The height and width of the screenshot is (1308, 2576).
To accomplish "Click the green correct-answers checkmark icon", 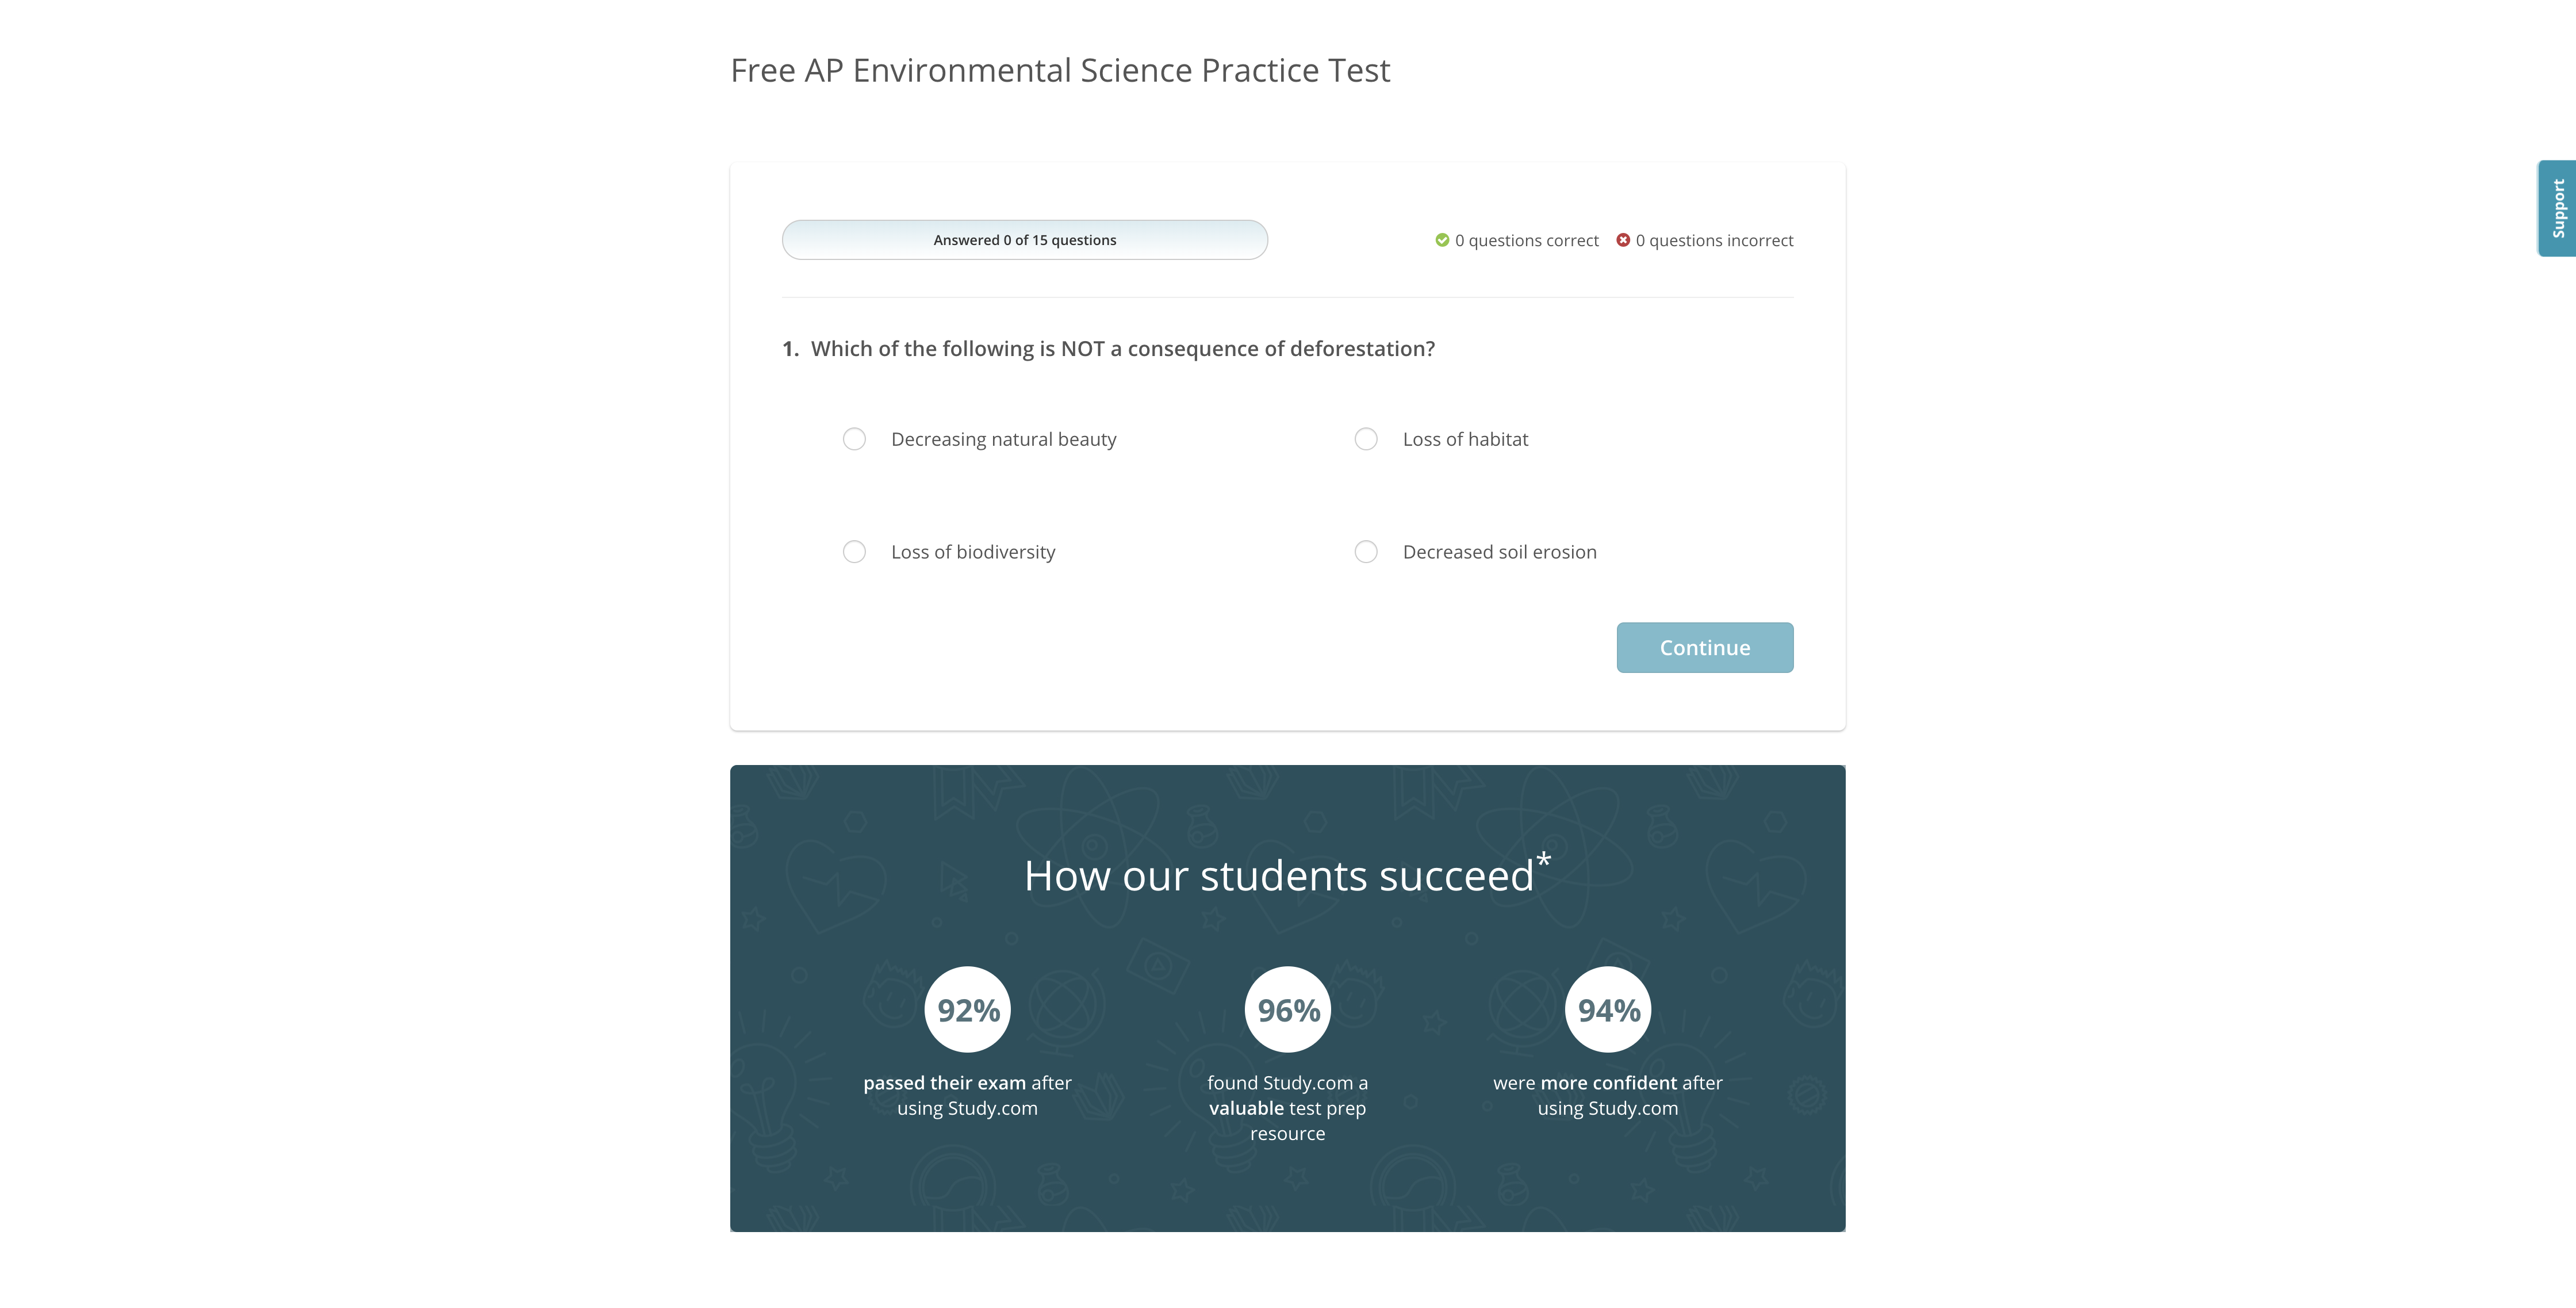I will click(x=1442, y=240).
